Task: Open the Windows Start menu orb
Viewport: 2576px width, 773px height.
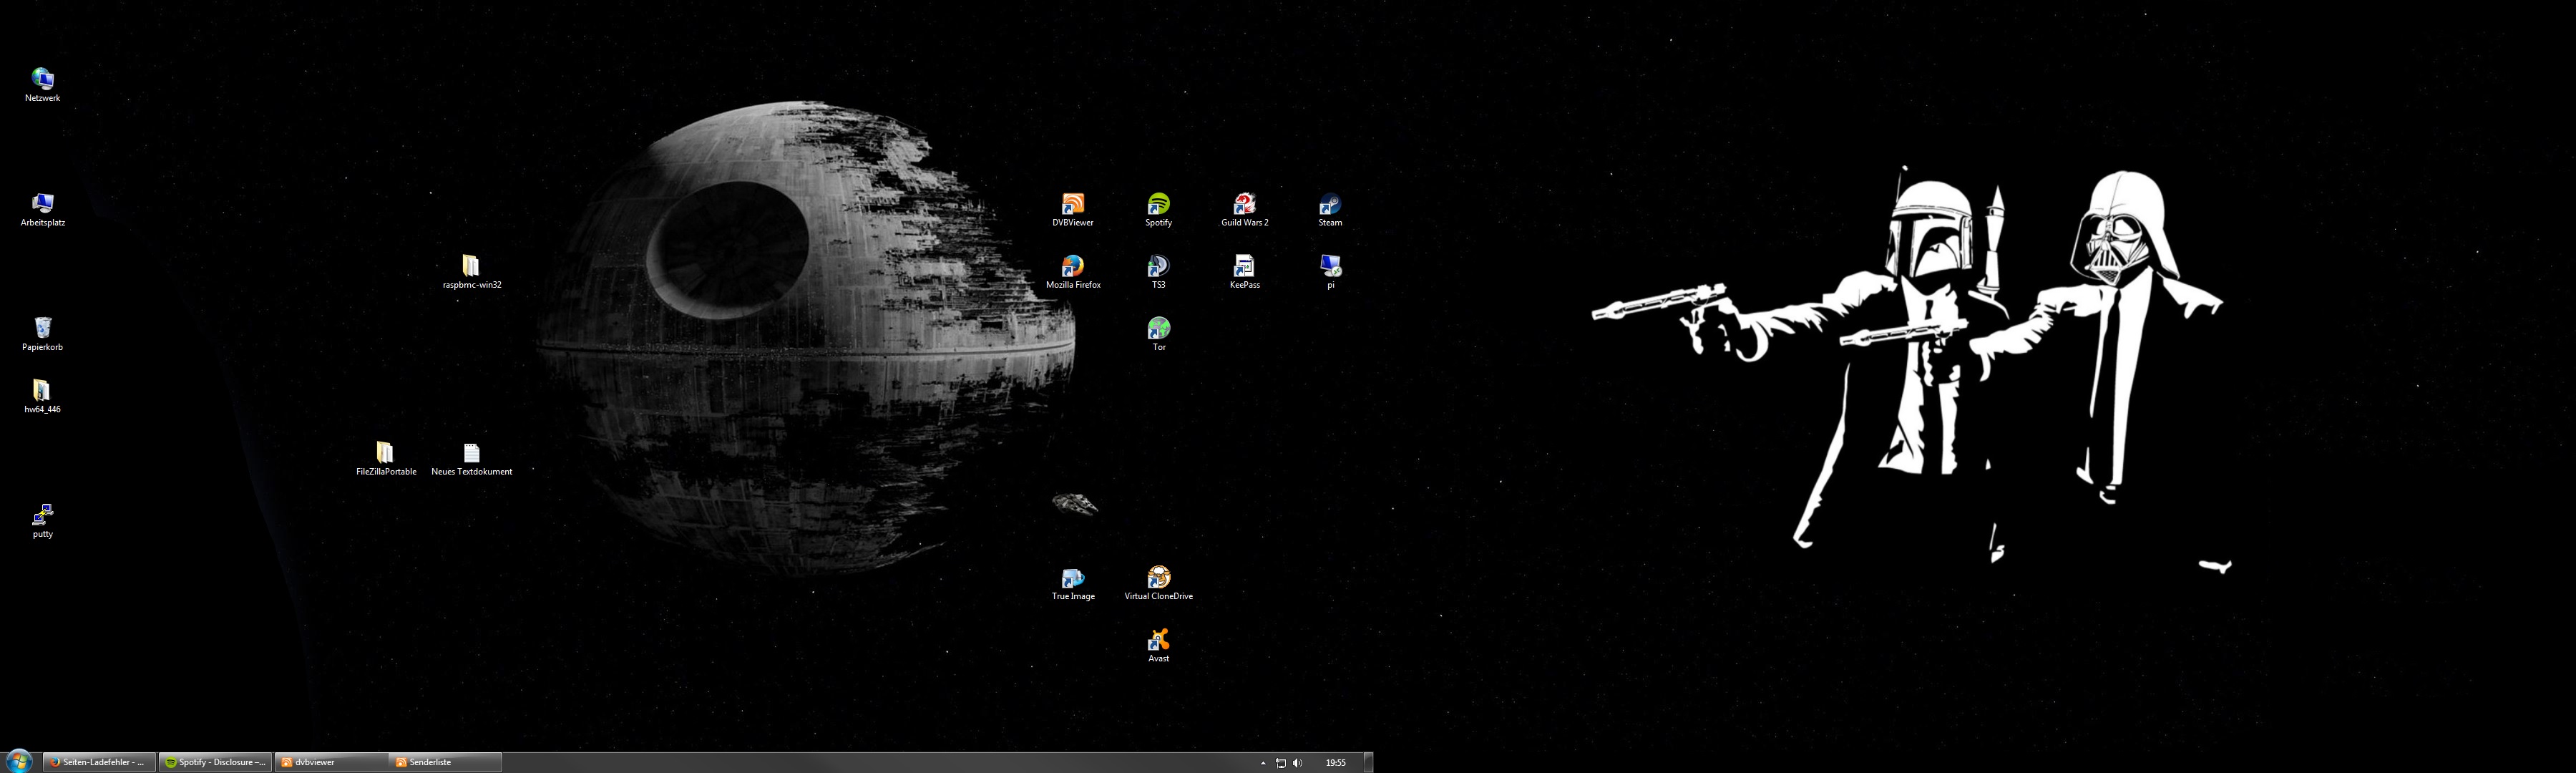Action: (19, 761)
